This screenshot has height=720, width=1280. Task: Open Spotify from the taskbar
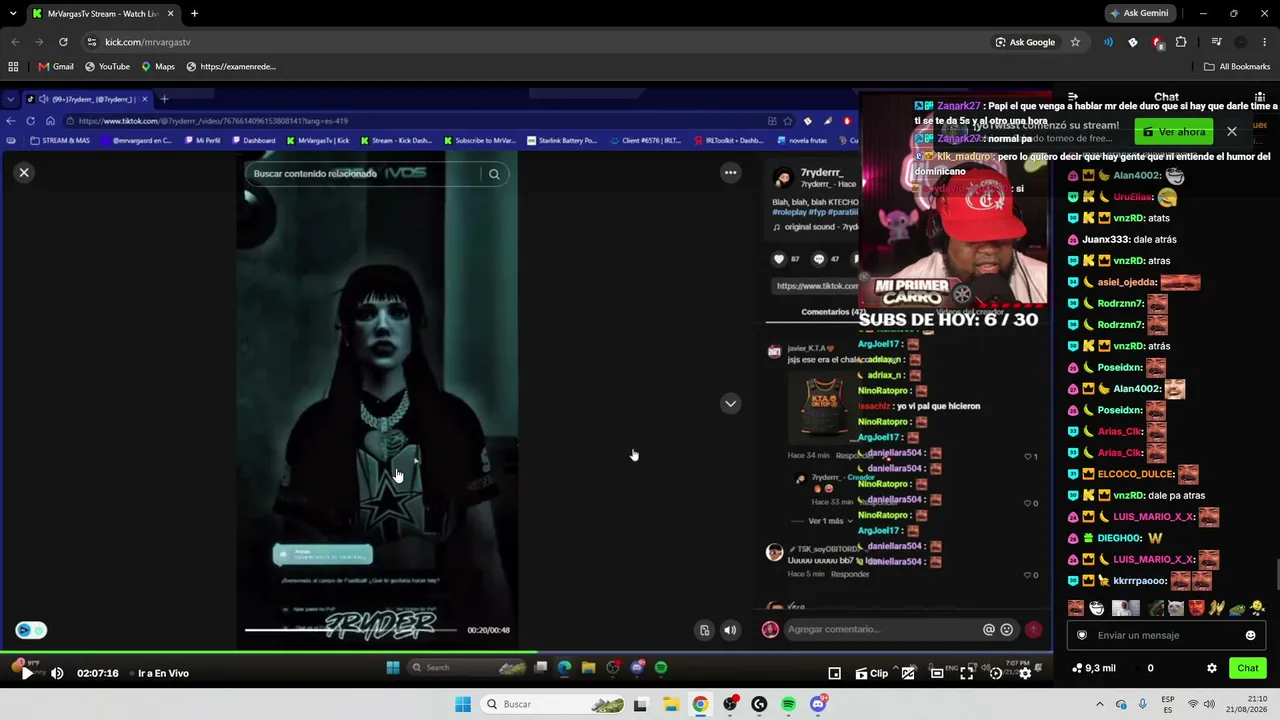[789, 704]
